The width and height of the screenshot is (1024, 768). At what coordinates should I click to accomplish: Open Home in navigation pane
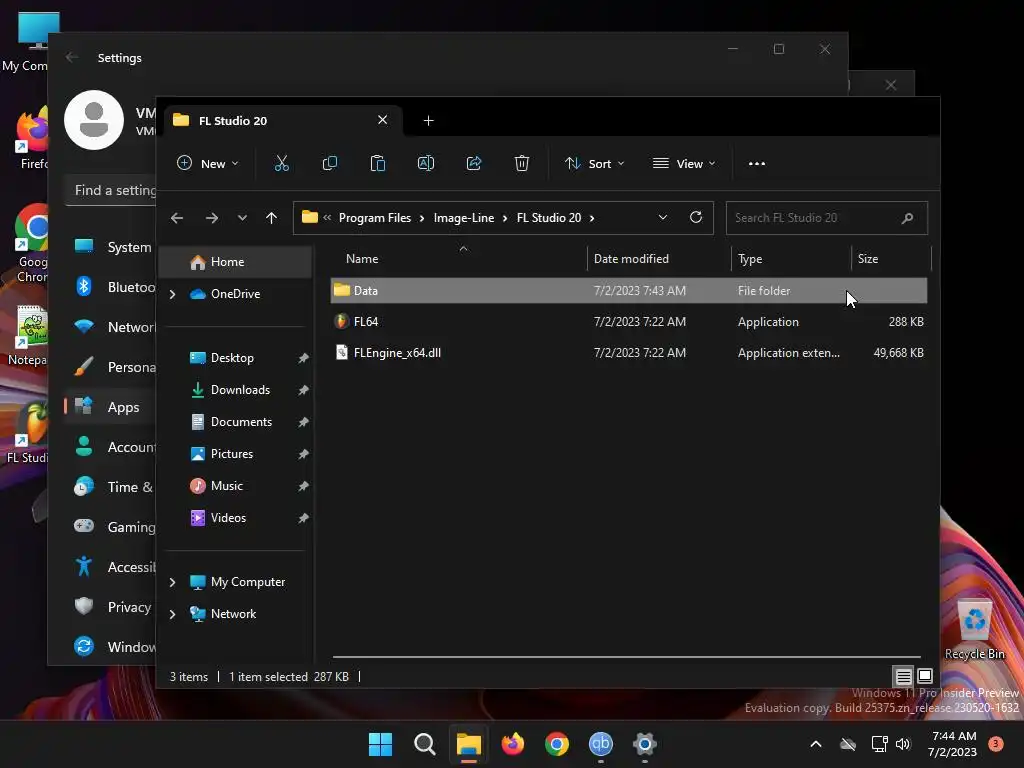click(x=236, y=262)
